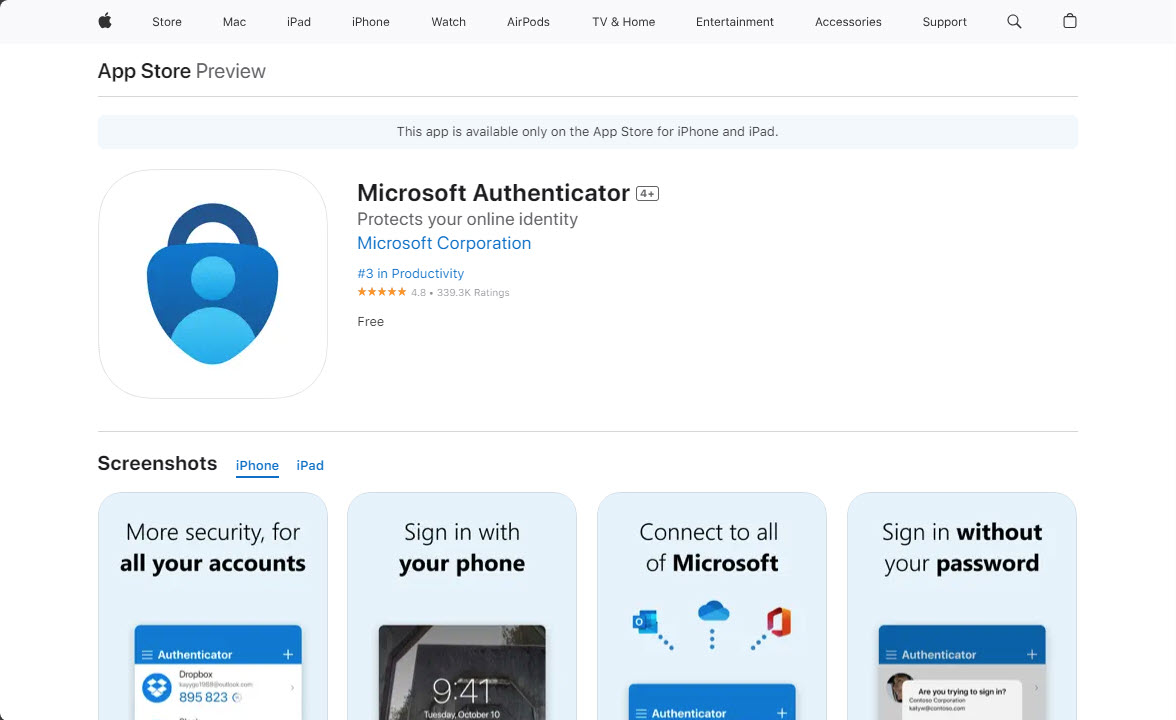Open the AirPods menu item

click(528, 22)
